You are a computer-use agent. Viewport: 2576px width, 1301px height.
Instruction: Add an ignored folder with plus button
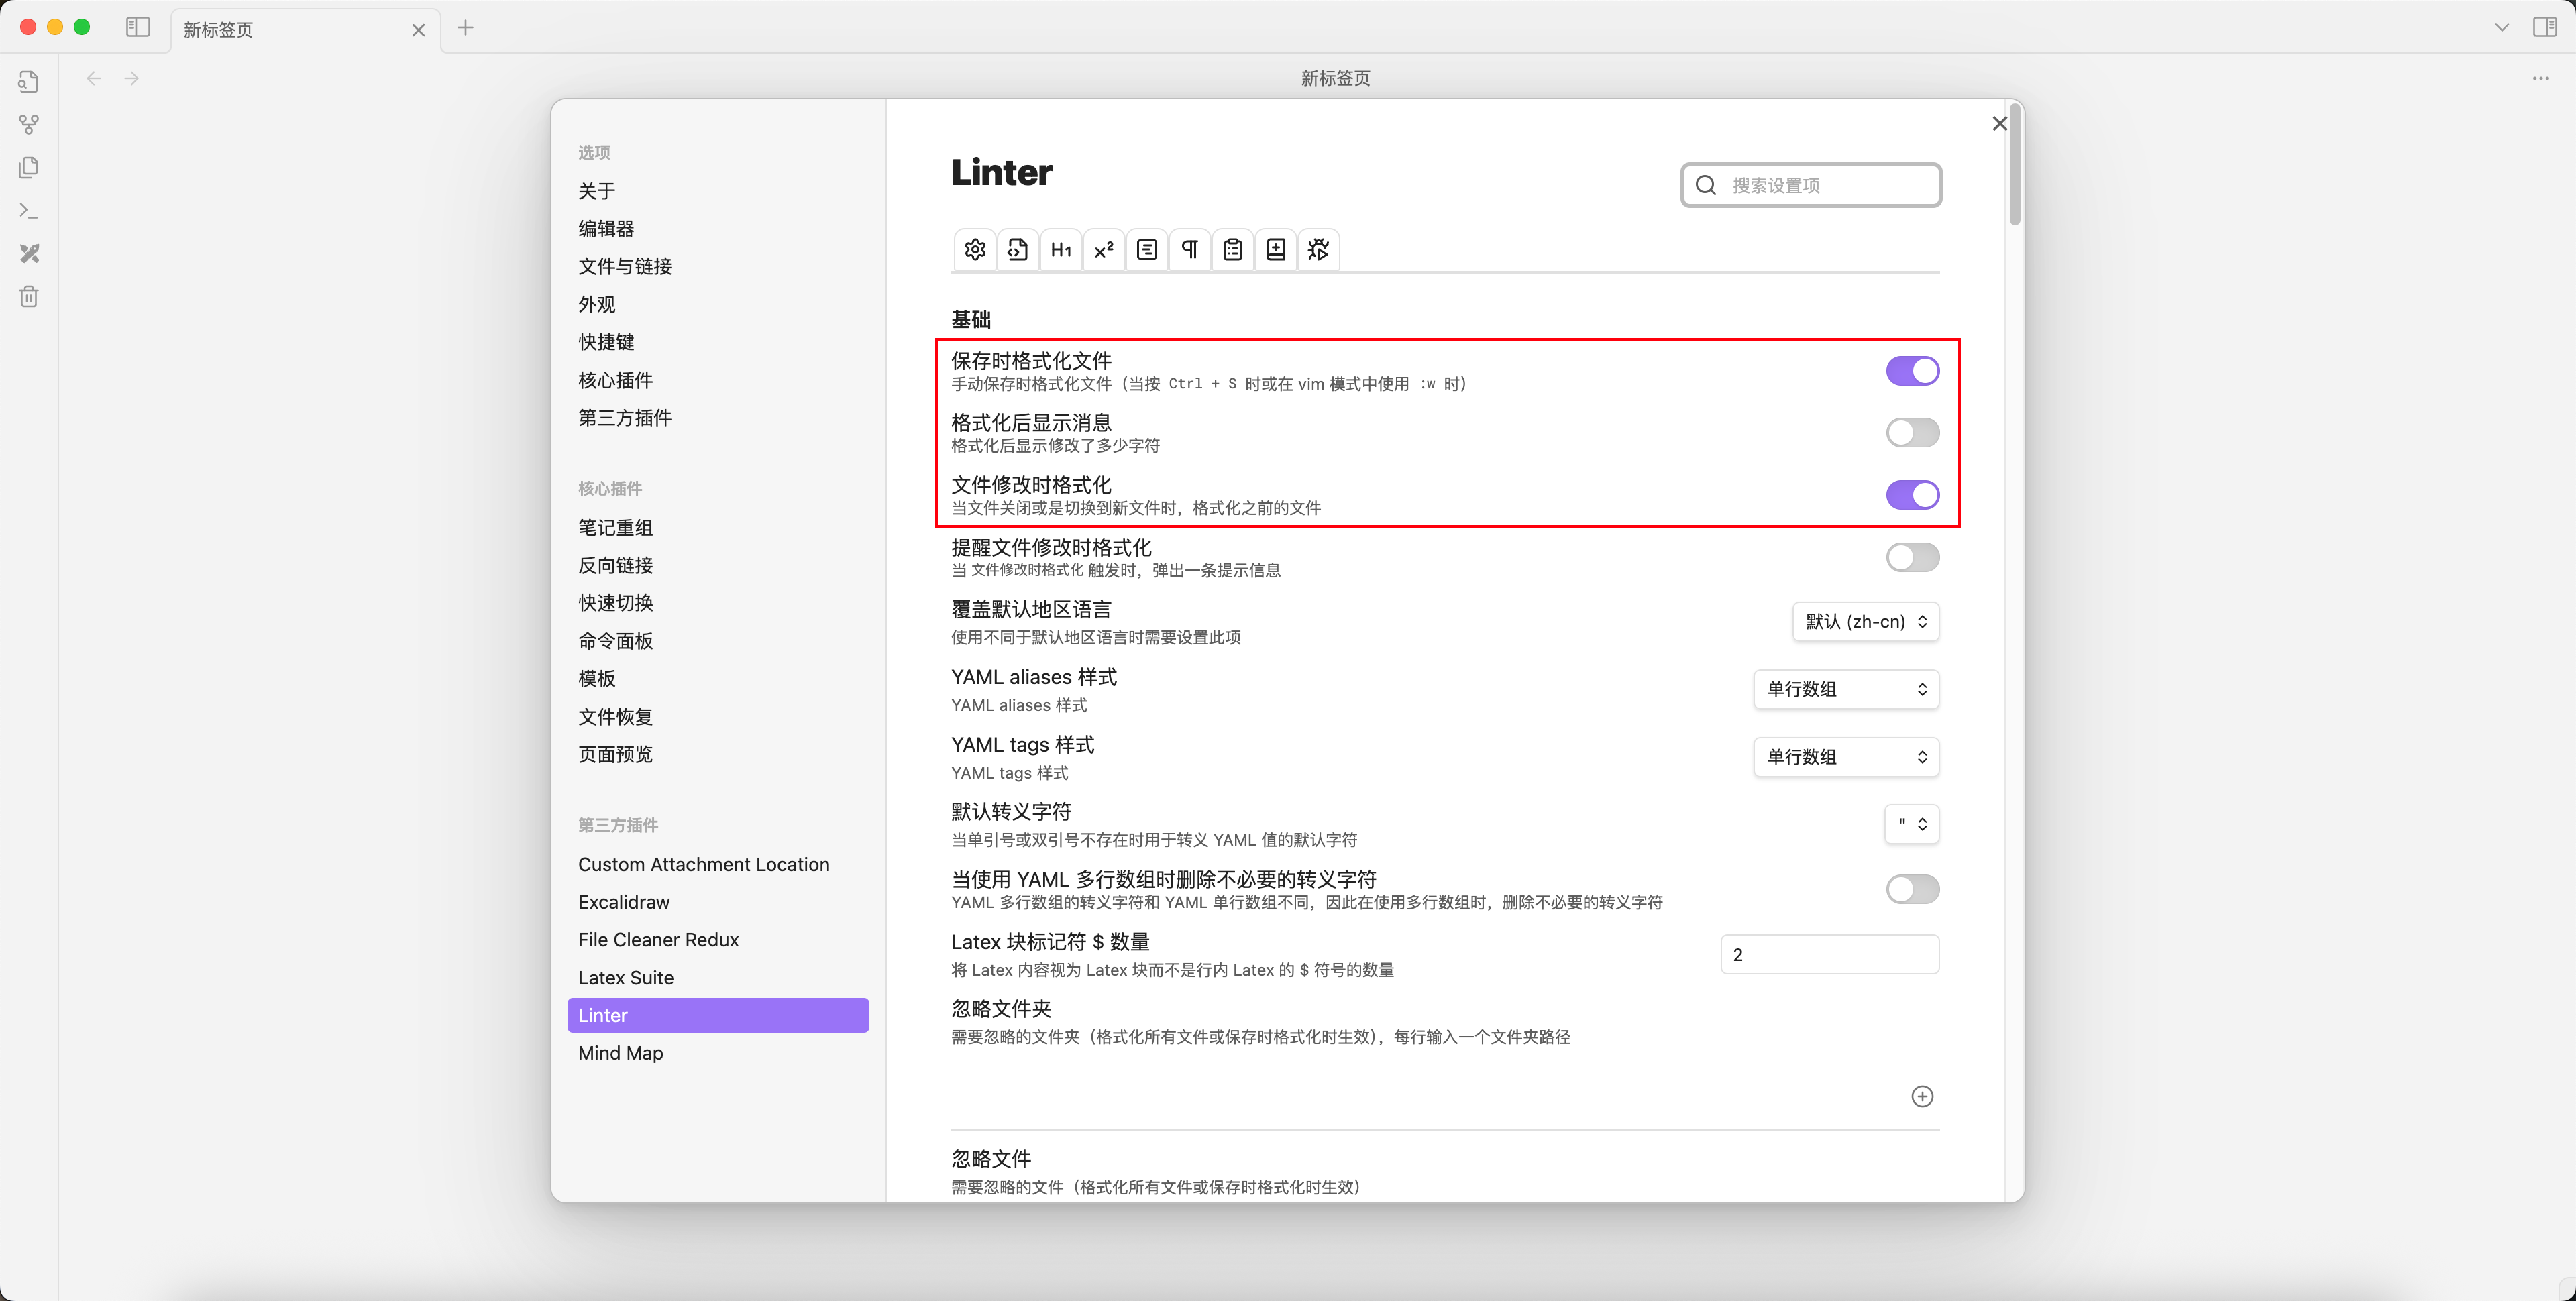[1922, 1097]
